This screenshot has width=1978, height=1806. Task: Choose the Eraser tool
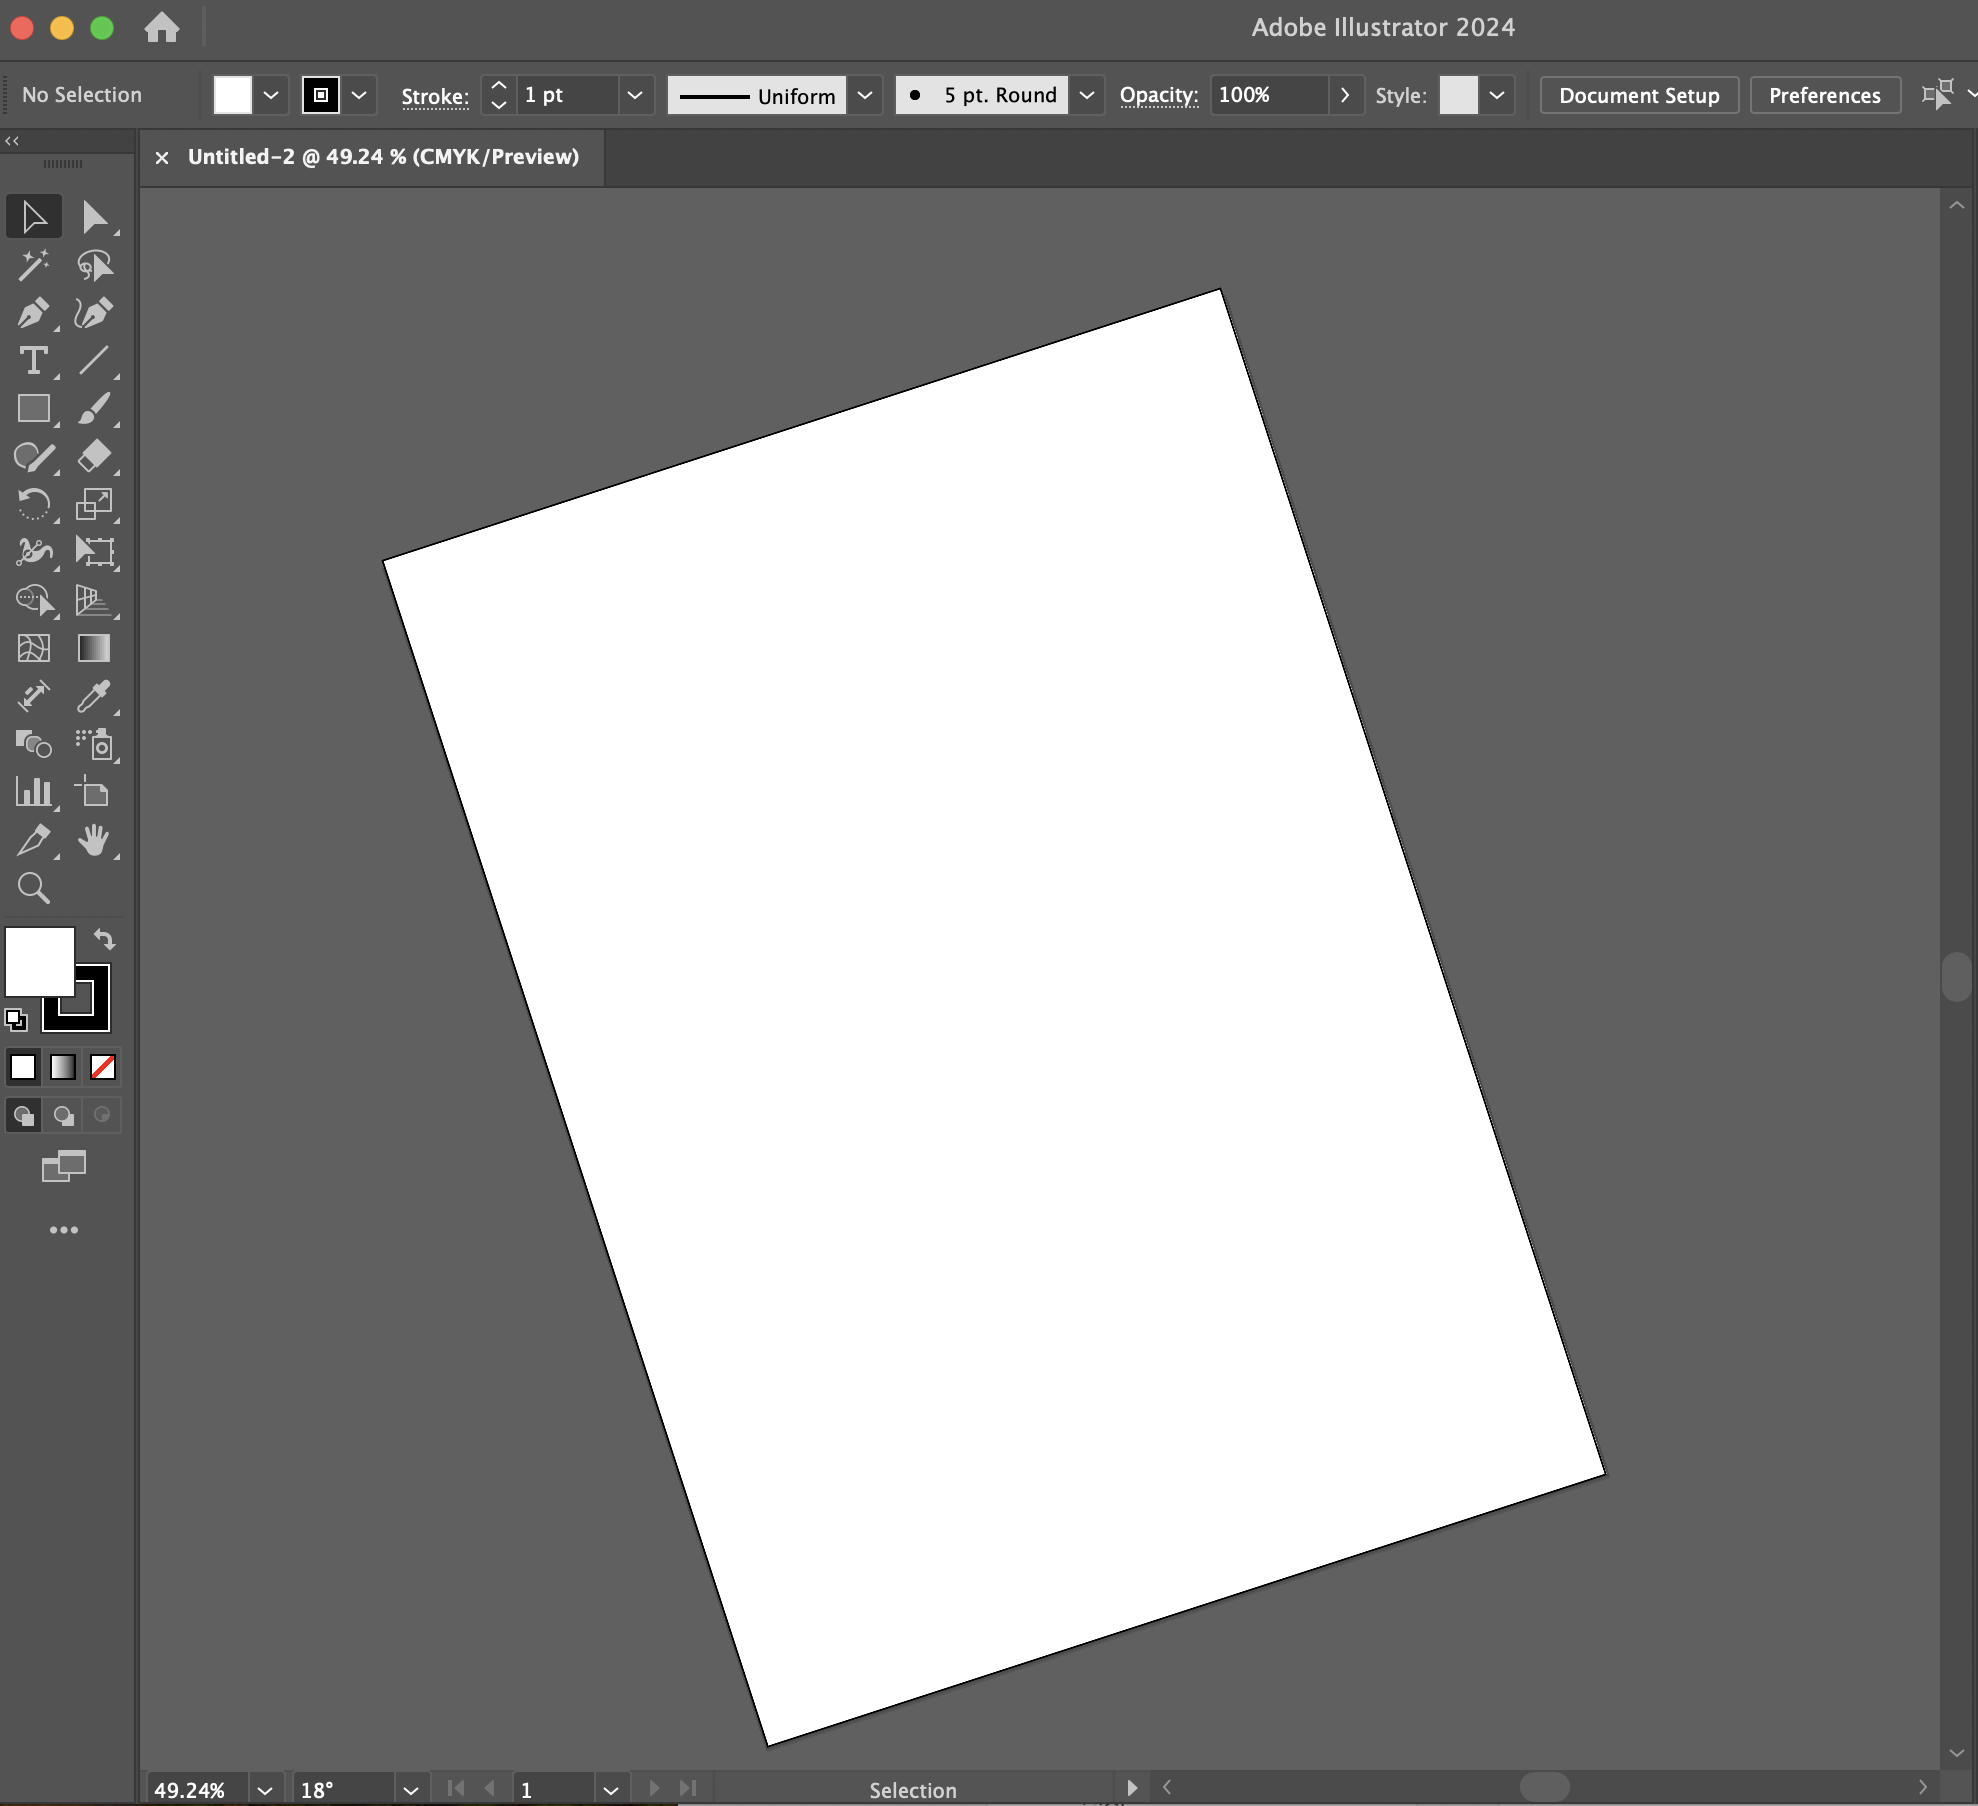coord(94,456)
